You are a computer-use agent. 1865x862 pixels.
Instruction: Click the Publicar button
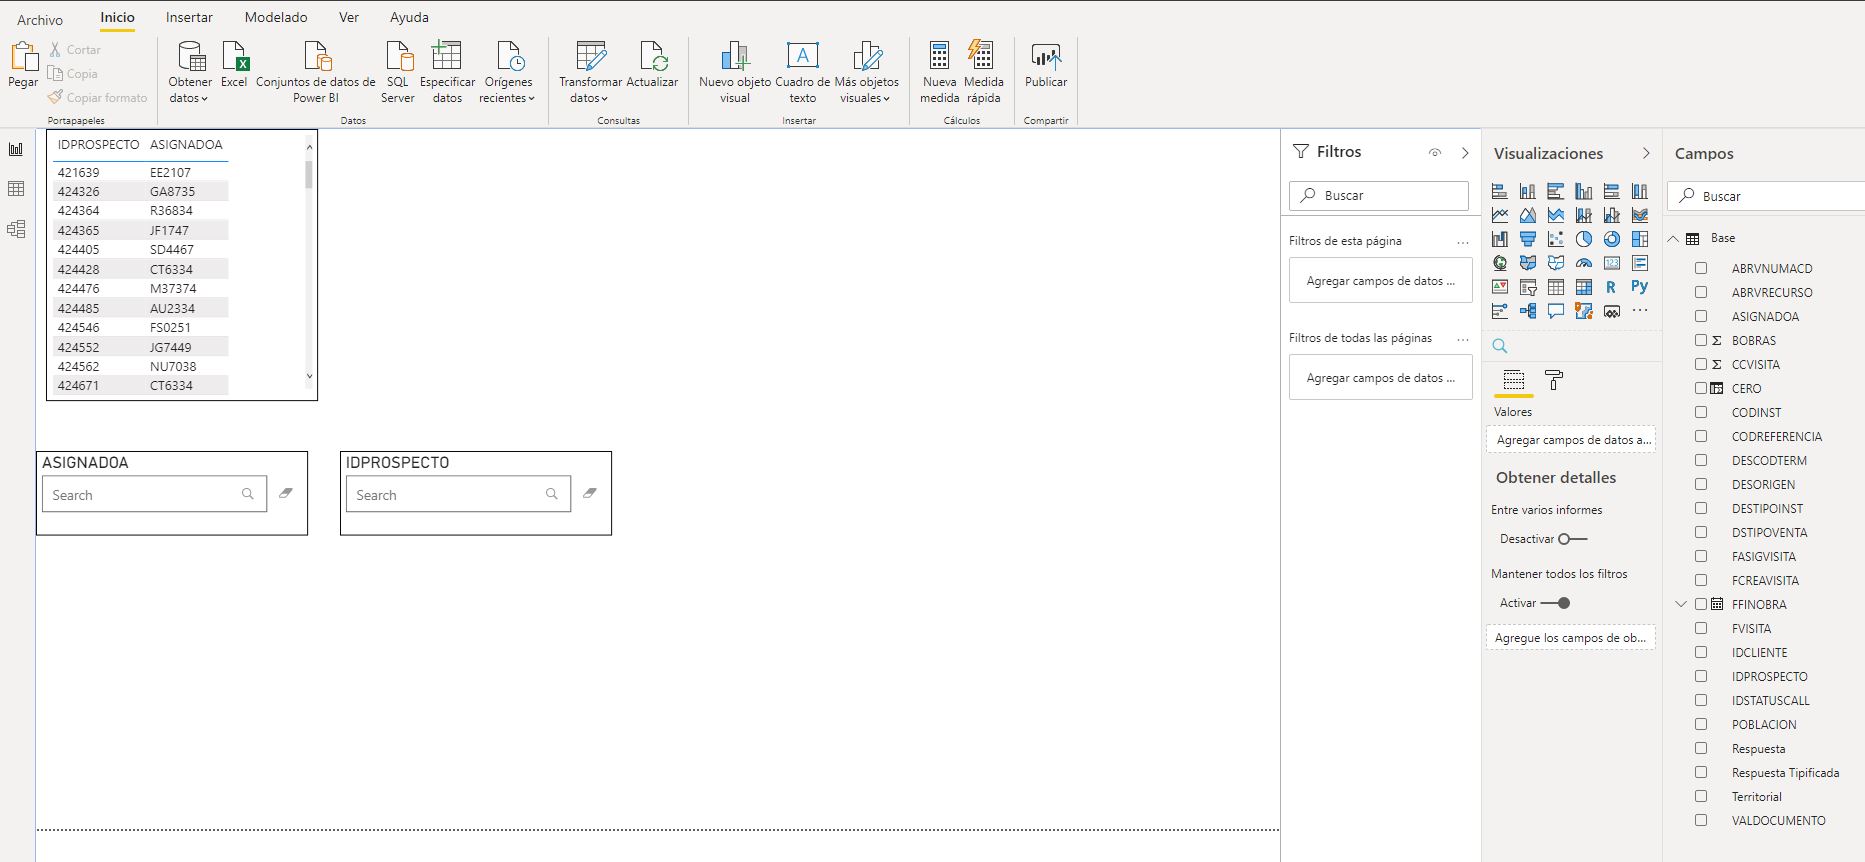pyautogui.click(x=1046, y=66)
